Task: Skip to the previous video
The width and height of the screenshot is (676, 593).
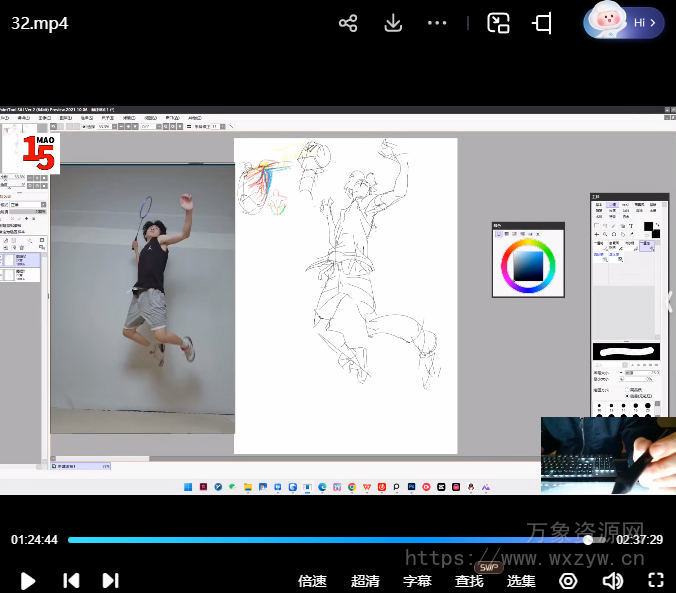Action: point(71,580)
